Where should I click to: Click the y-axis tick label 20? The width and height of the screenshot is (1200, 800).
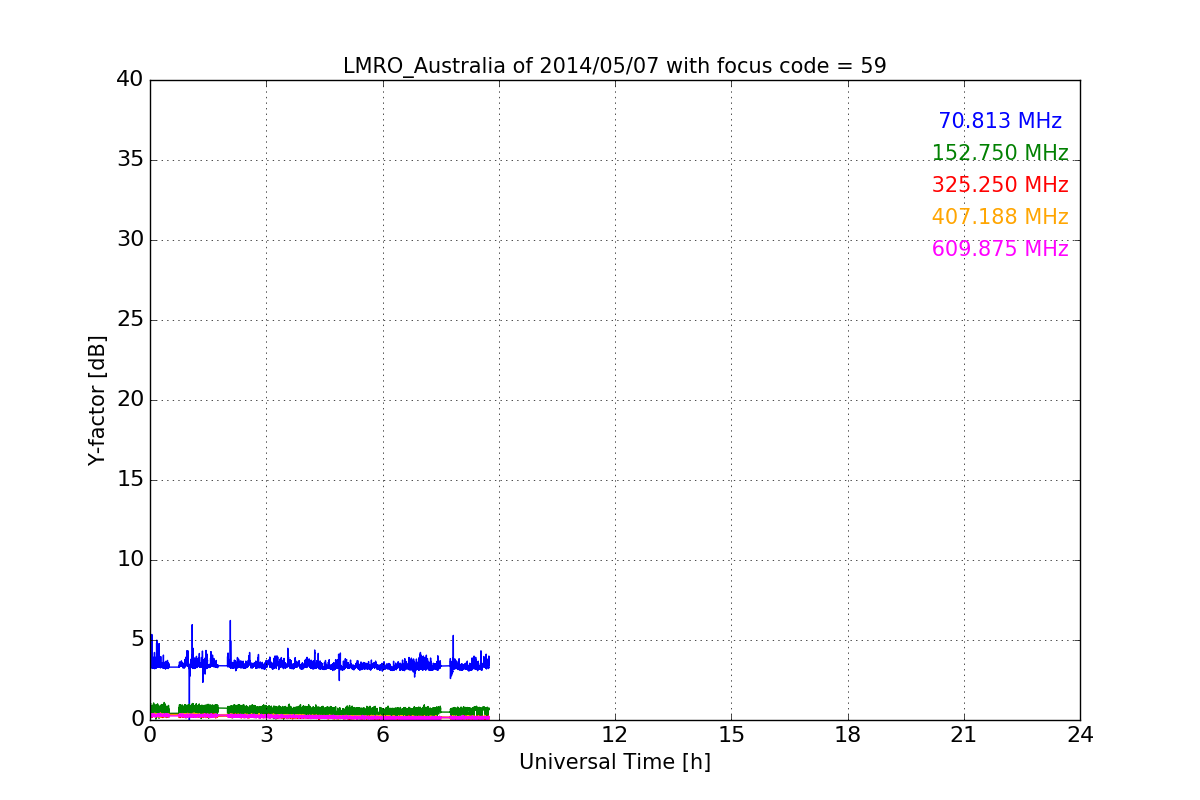(130, 399)
